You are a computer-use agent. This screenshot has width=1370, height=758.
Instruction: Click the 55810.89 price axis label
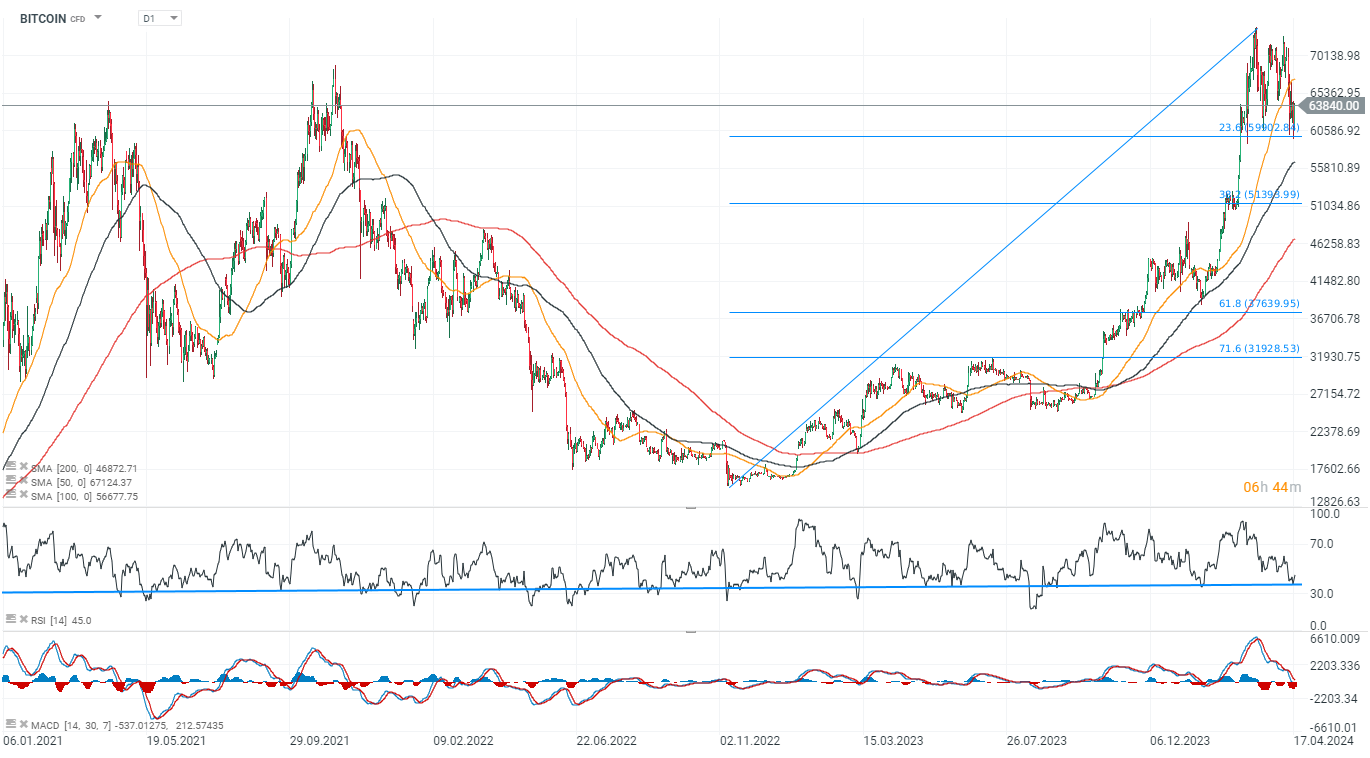coord(1334,168)
